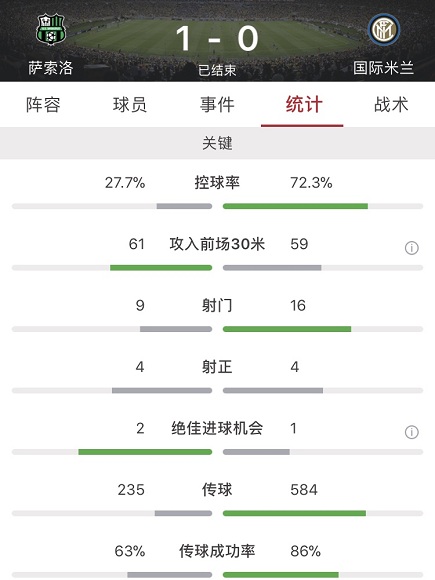
Task: Tap the 传球成功率 stat label
Action: click(217, 551)
